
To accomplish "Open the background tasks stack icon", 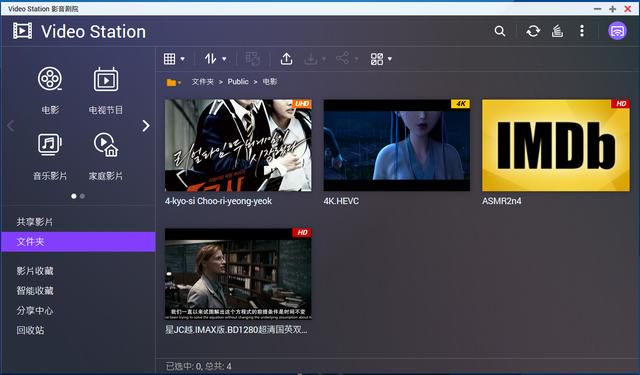I will point(558,31).
